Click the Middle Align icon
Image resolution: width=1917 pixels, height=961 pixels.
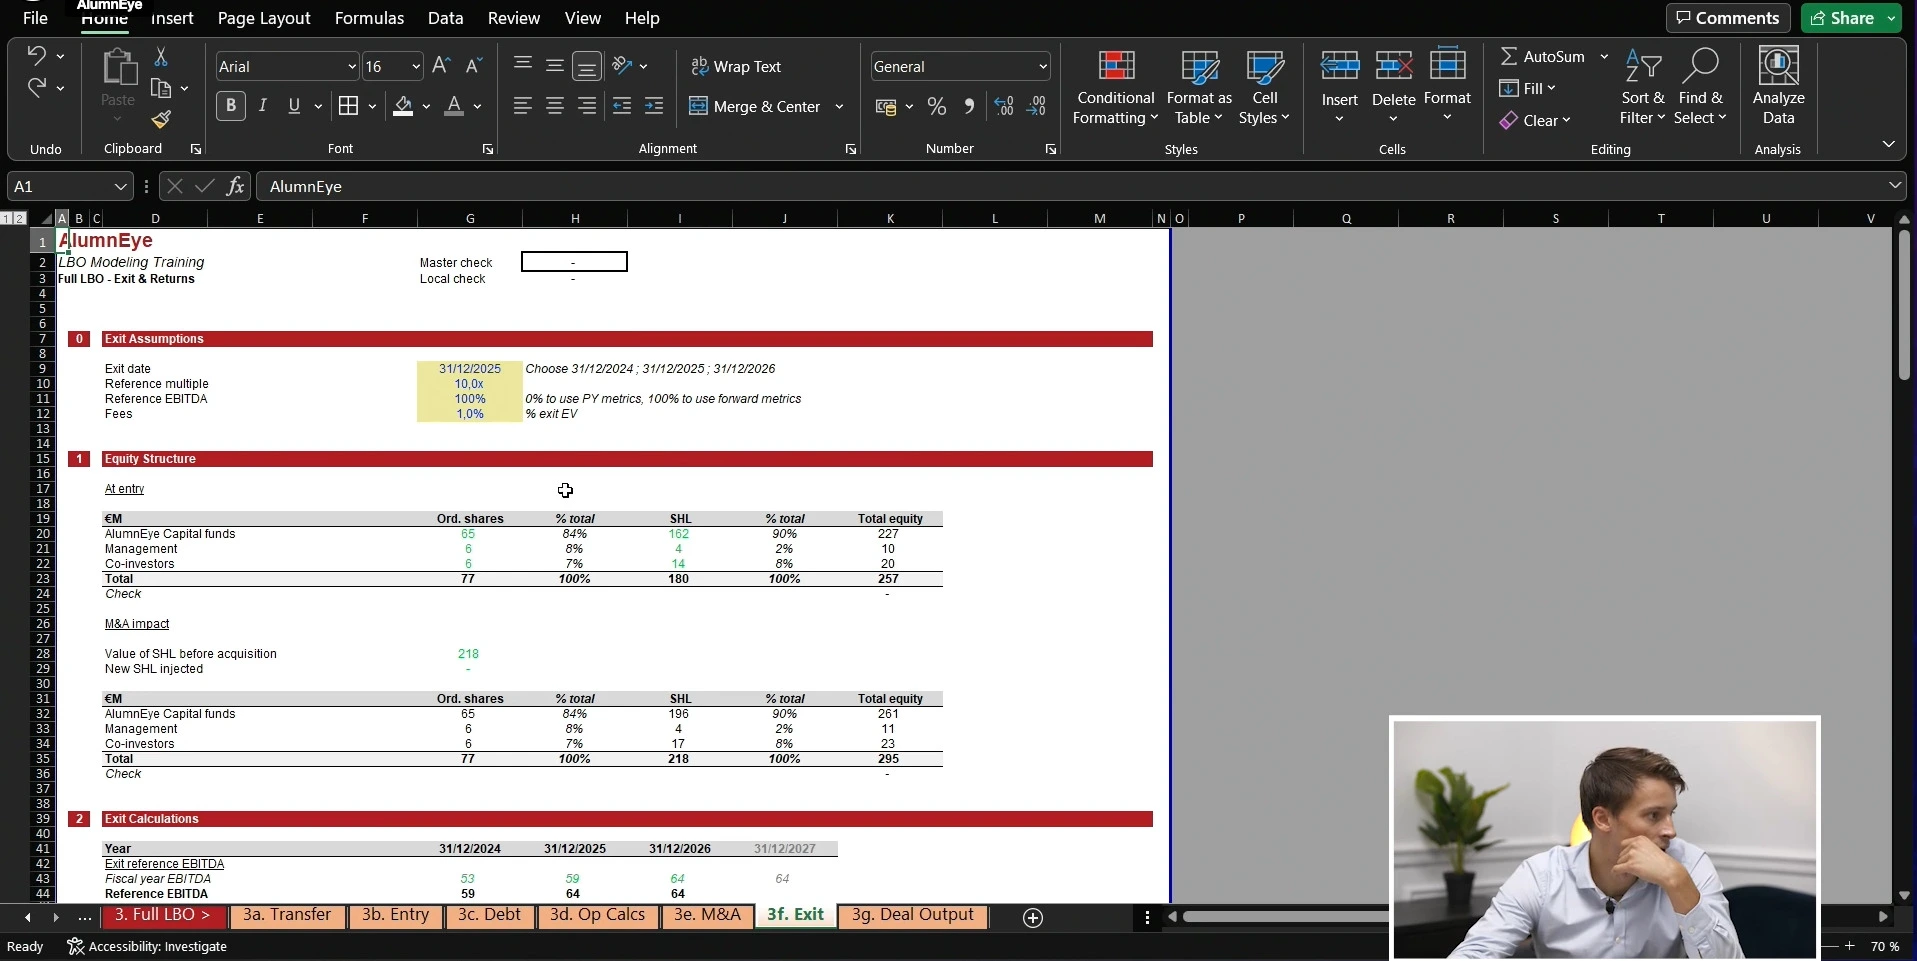tap(555, 66)
